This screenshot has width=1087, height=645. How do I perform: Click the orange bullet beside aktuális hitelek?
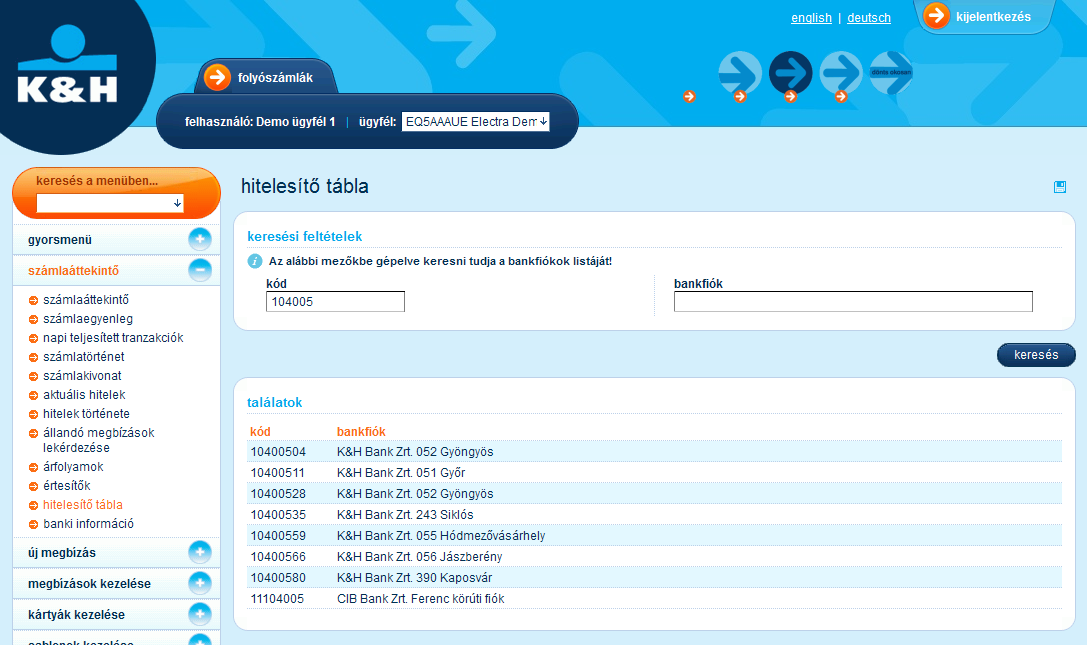[33, 395]
